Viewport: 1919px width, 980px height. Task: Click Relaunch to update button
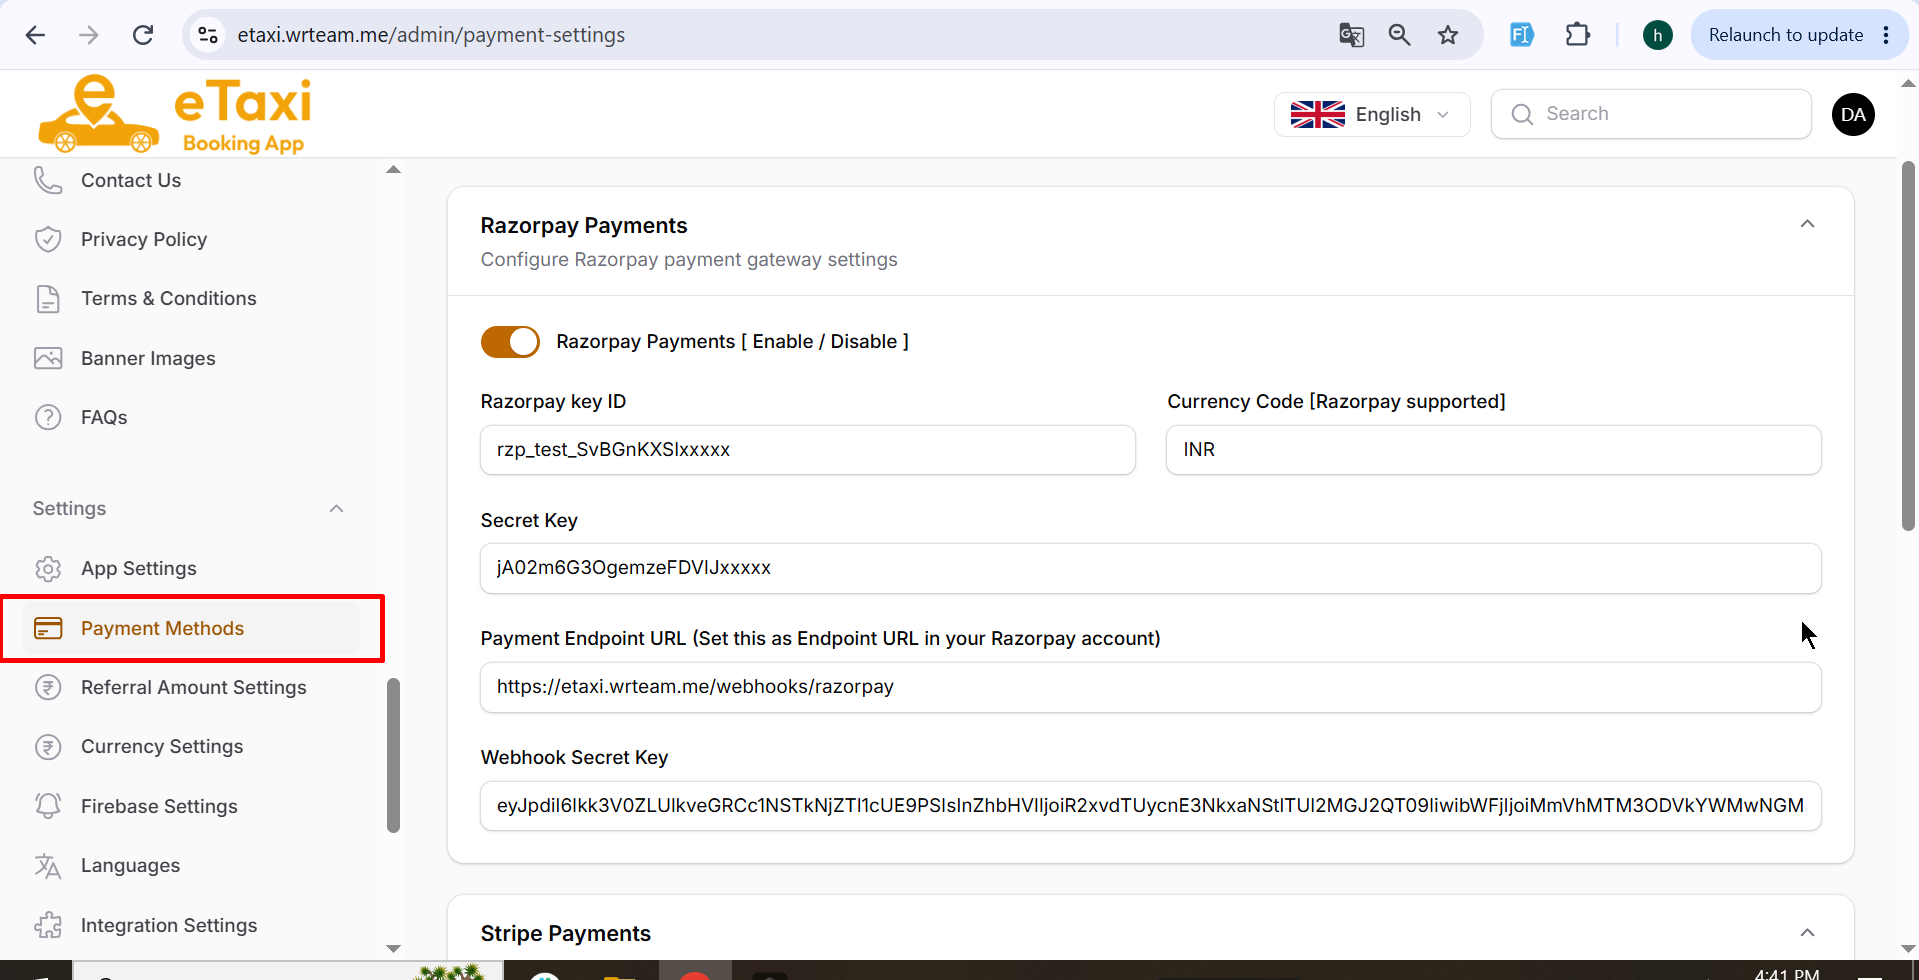pos(1785,35)
